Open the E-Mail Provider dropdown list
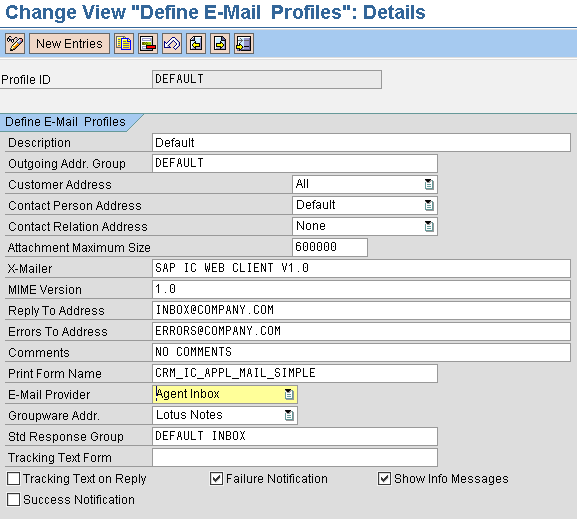This screenshot has width=577, height=519. 289,394
